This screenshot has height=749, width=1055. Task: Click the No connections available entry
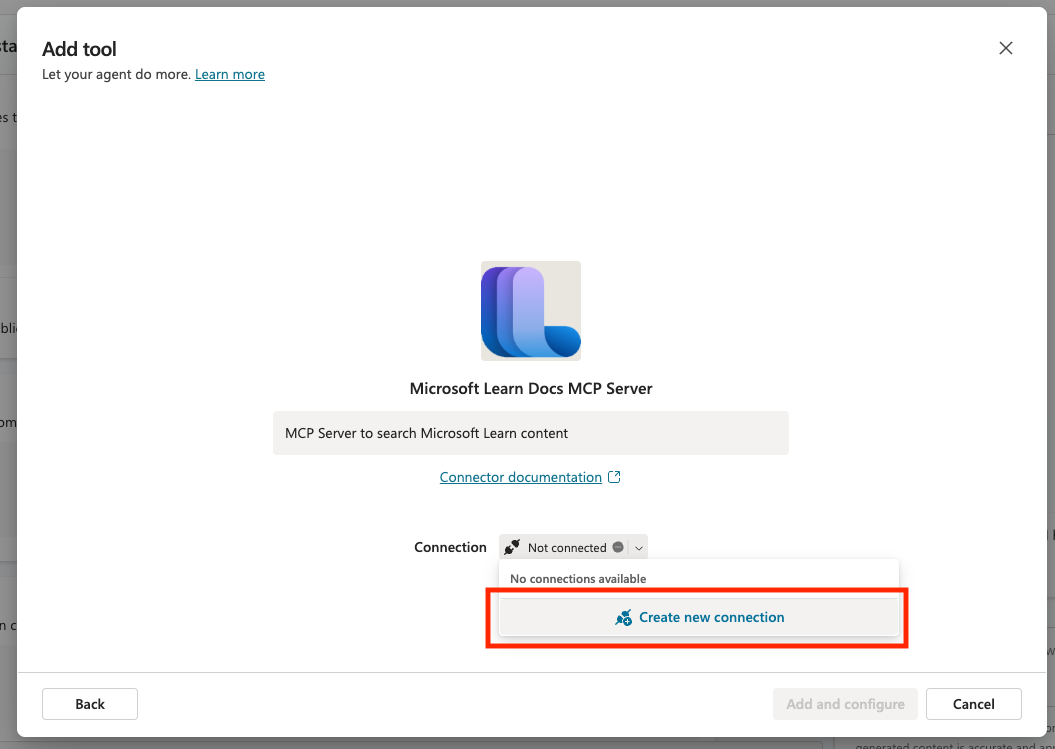[x=578, y=579]
